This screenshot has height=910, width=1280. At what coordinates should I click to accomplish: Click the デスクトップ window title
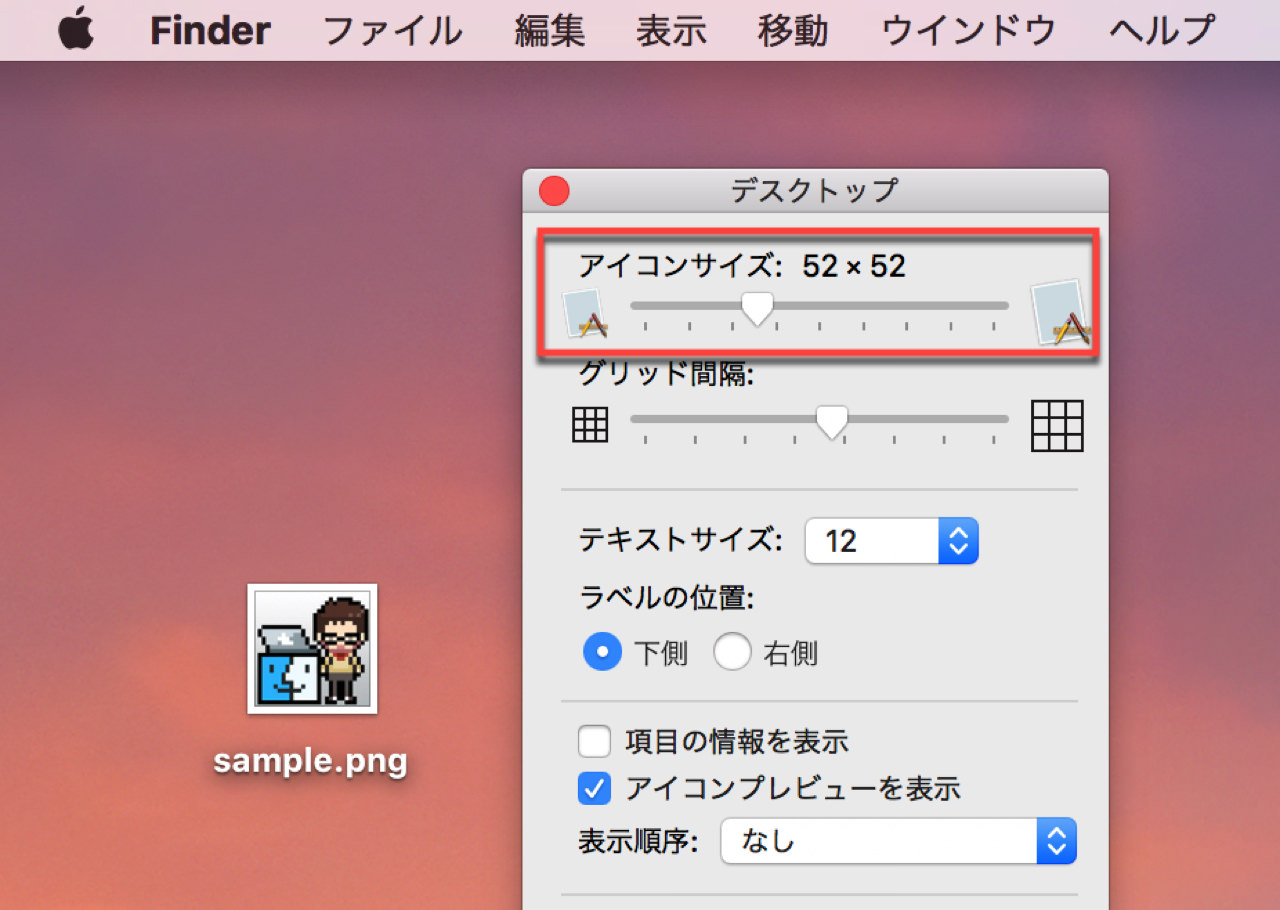[x=814, y=190]
